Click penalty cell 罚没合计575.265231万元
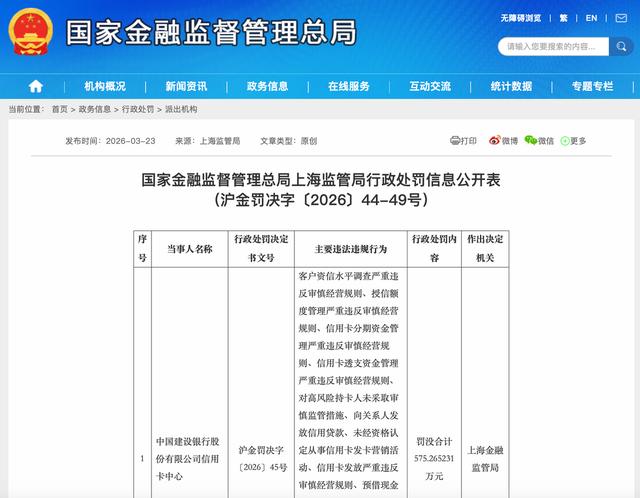Screen dimensions: 640x498 [434, 459]
